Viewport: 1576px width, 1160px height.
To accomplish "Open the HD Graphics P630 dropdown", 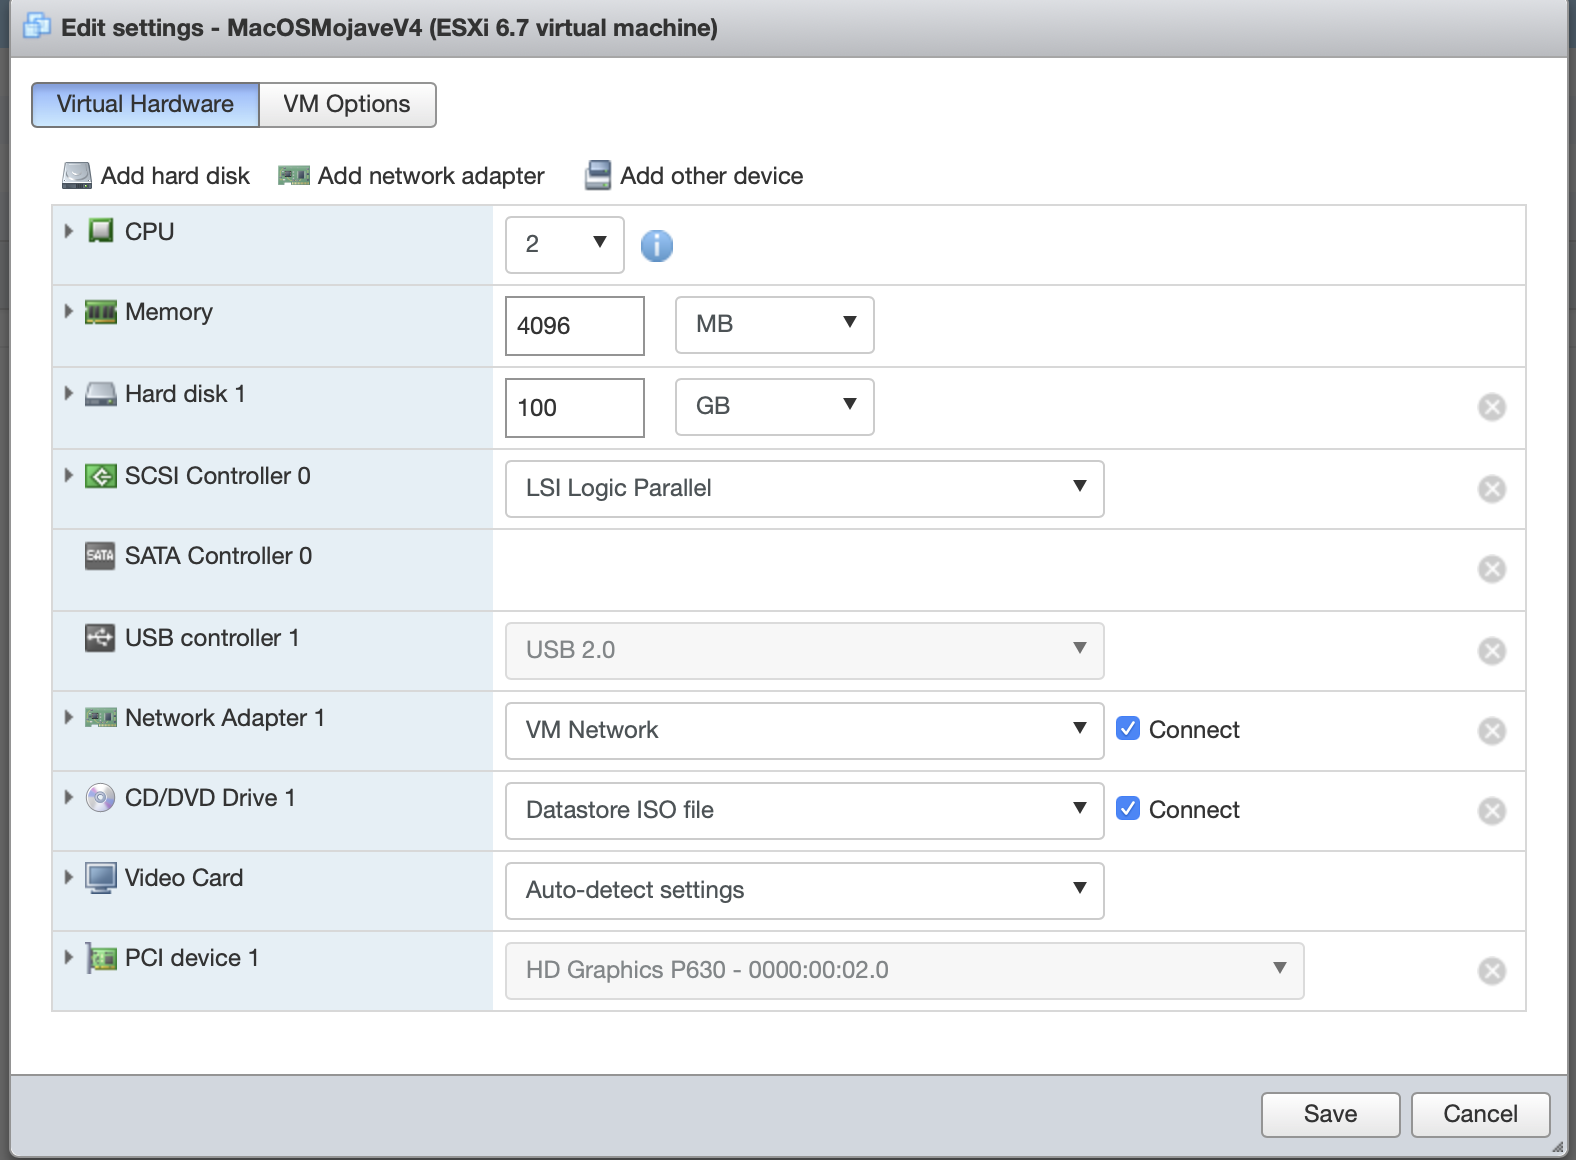I will (x=905, y=971).
